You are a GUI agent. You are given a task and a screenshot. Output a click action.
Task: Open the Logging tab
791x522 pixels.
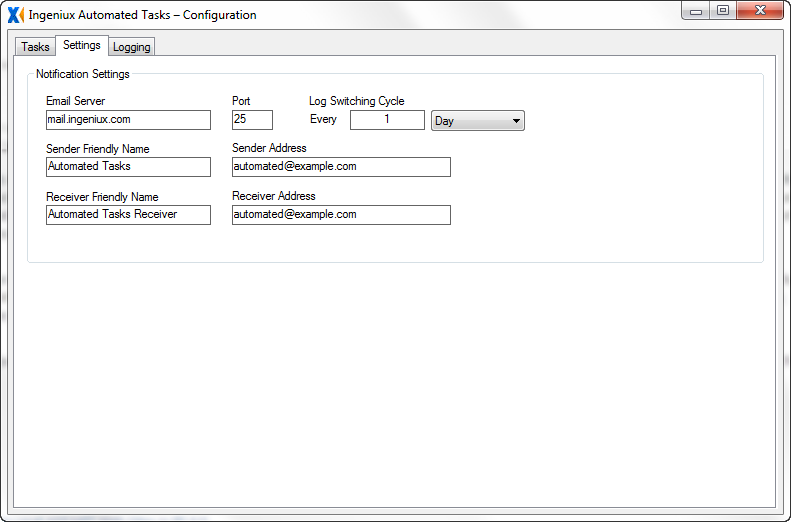tap(132, 47)
